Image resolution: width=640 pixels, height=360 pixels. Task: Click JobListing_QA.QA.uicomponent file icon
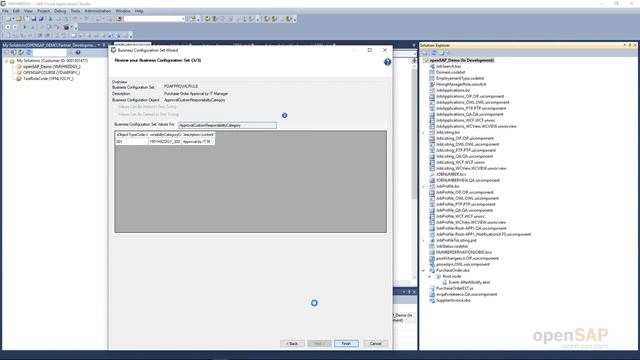click(x=432, y=156)
